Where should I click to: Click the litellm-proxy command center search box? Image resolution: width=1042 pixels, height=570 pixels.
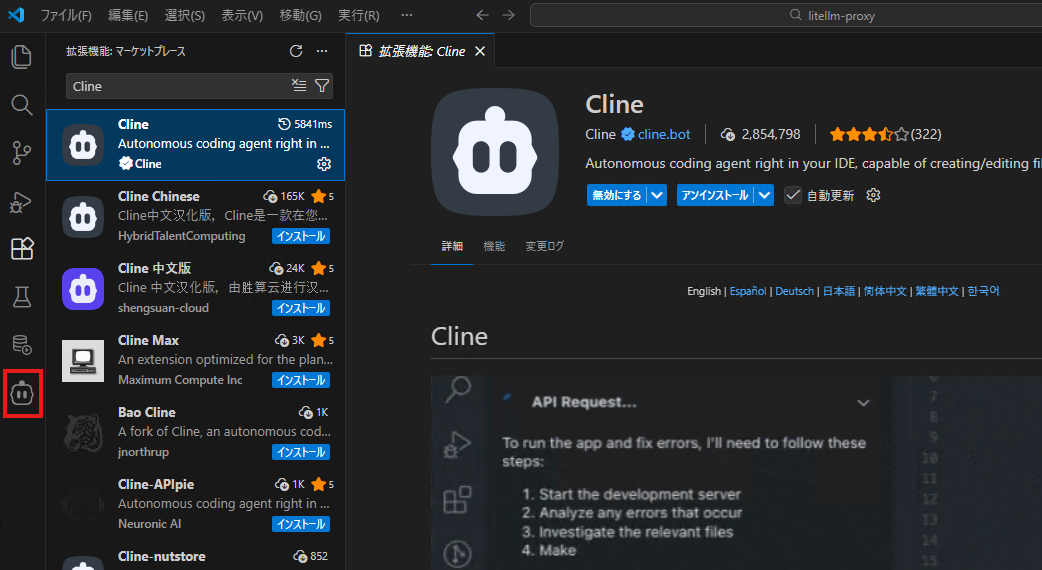click(786, 15)
